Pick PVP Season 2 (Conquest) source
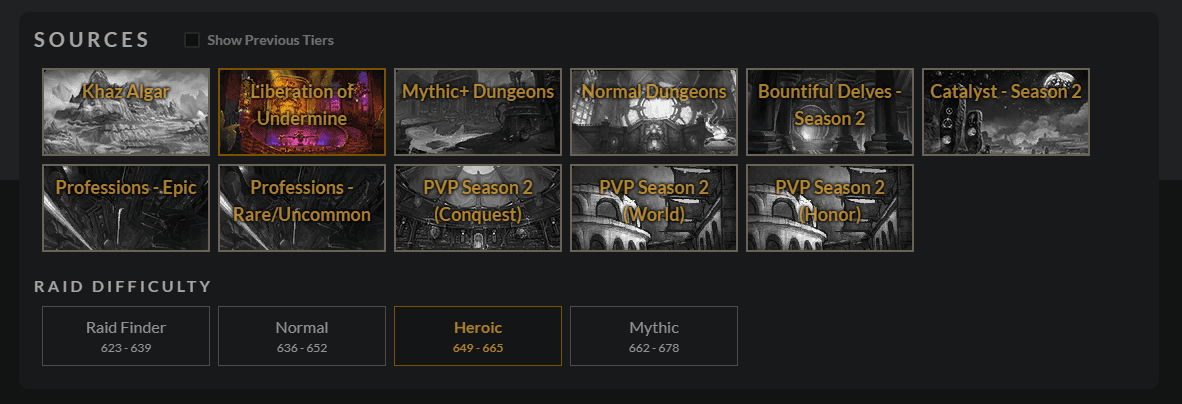 [x=478, y=208]
